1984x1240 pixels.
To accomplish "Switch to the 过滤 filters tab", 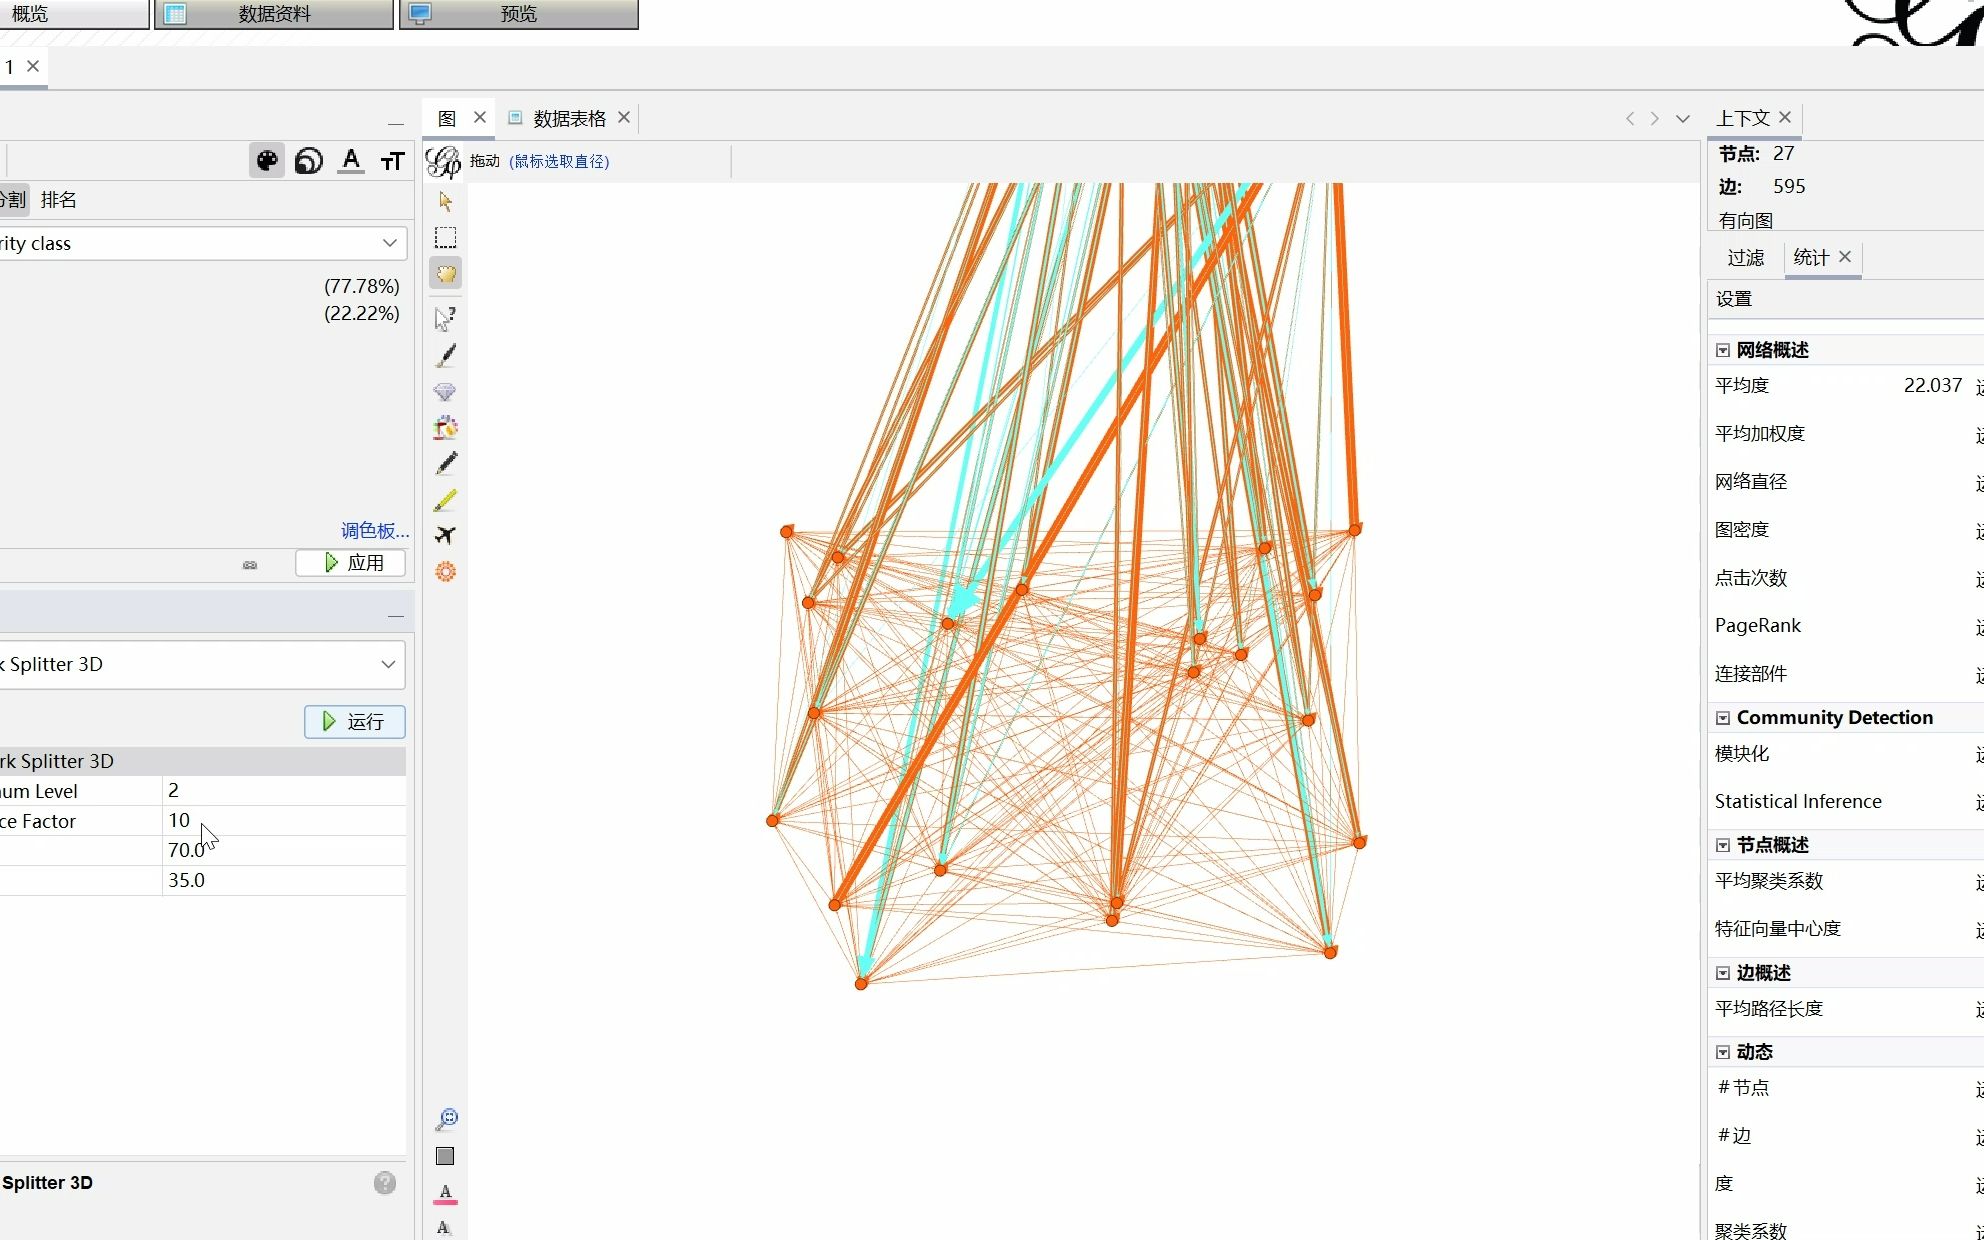I will click(1746, 257).
